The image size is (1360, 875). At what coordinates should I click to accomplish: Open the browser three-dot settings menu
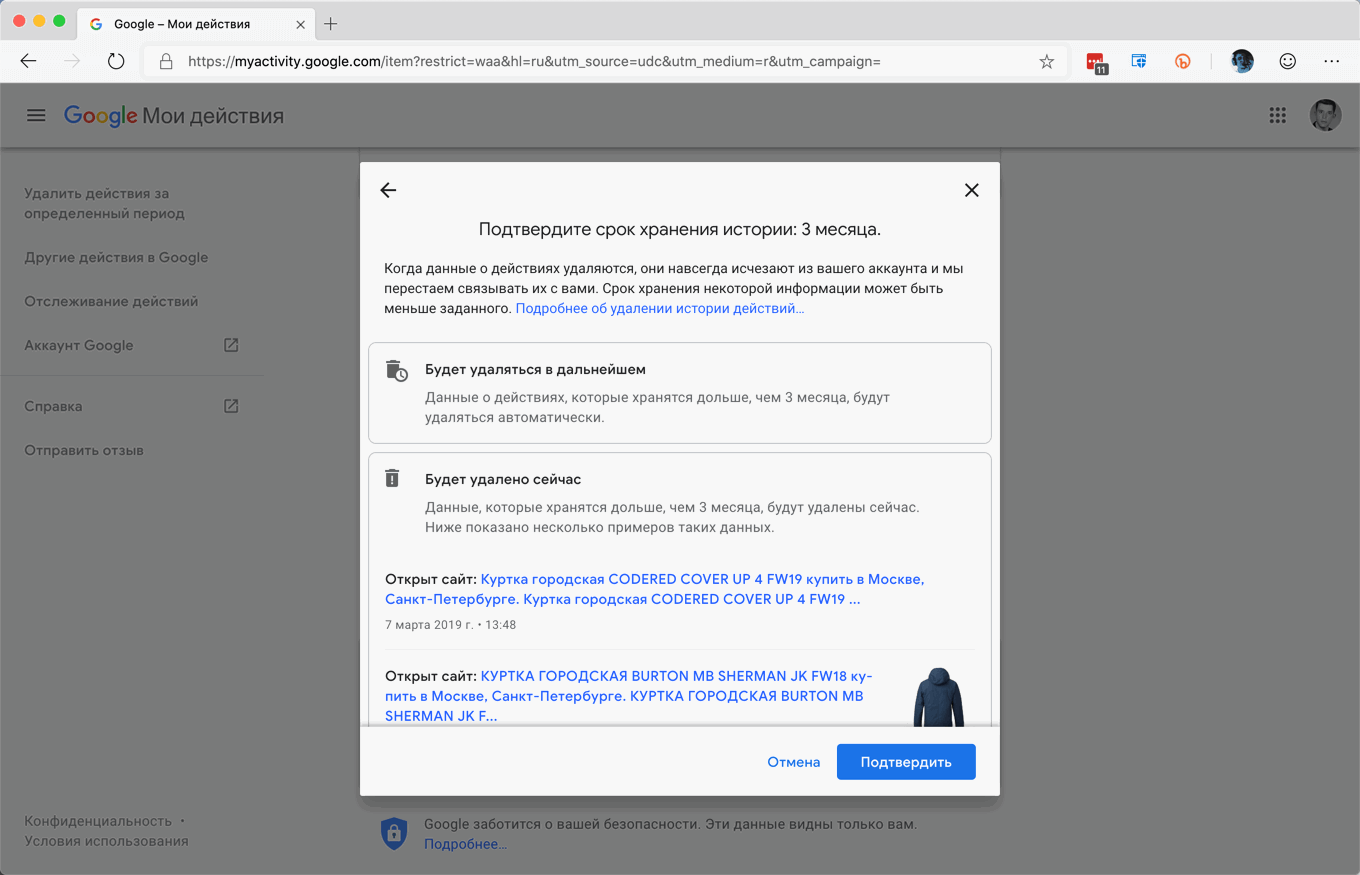(x=1332, y=62)
